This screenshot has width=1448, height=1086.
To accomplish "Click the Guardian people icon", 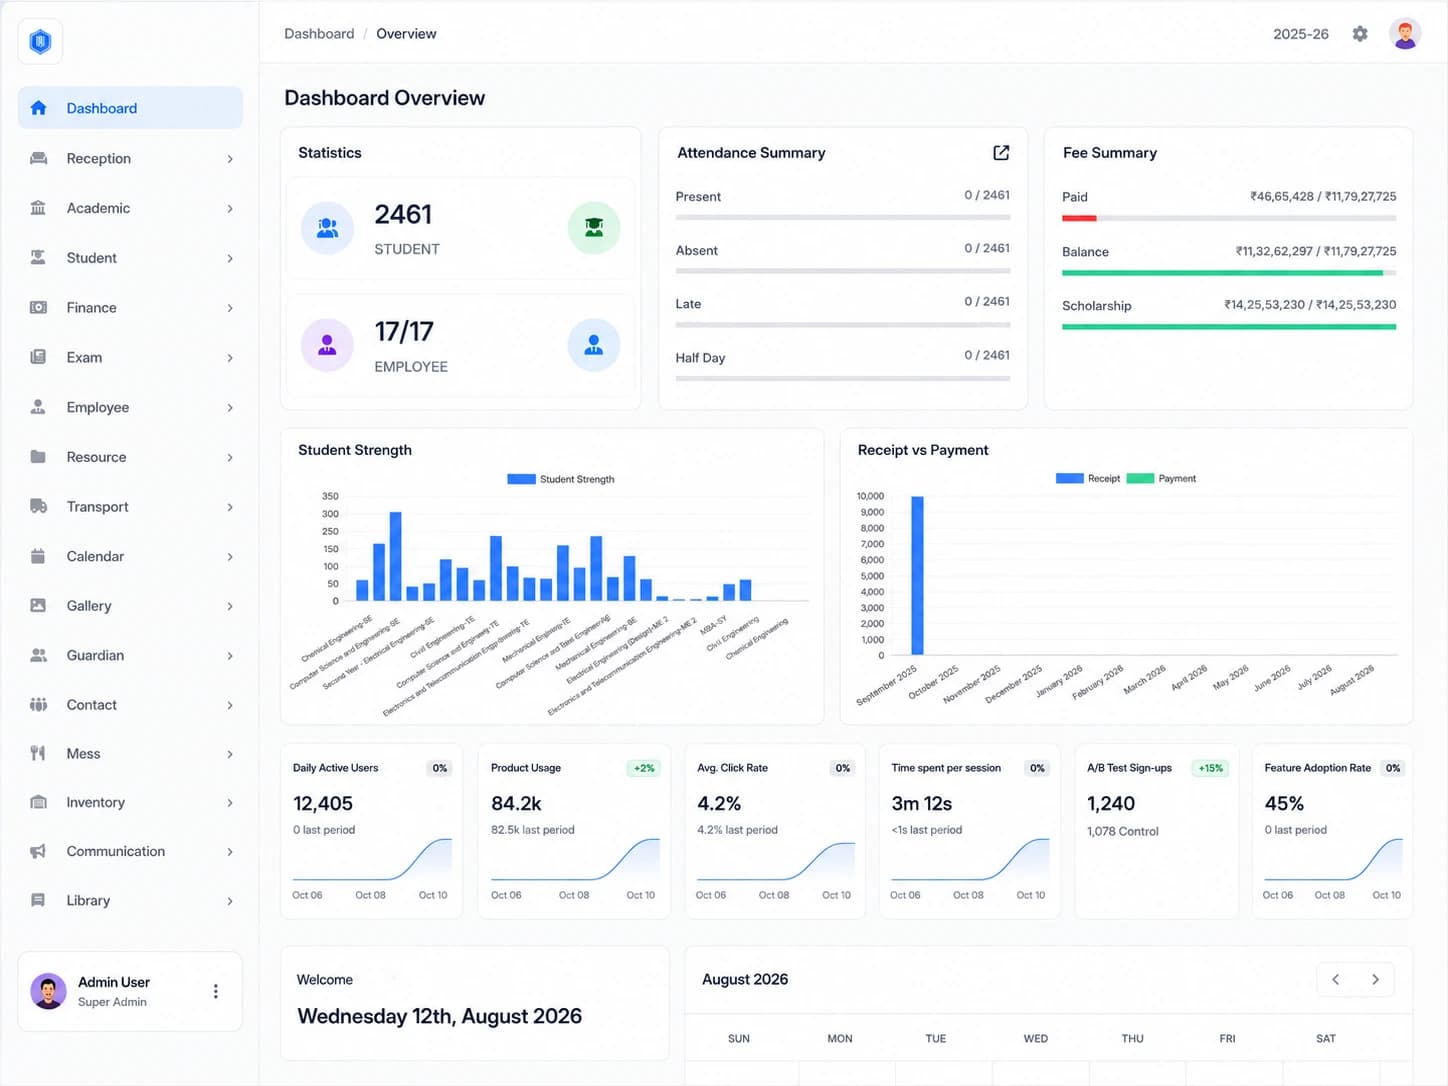I will pos(38,655).
